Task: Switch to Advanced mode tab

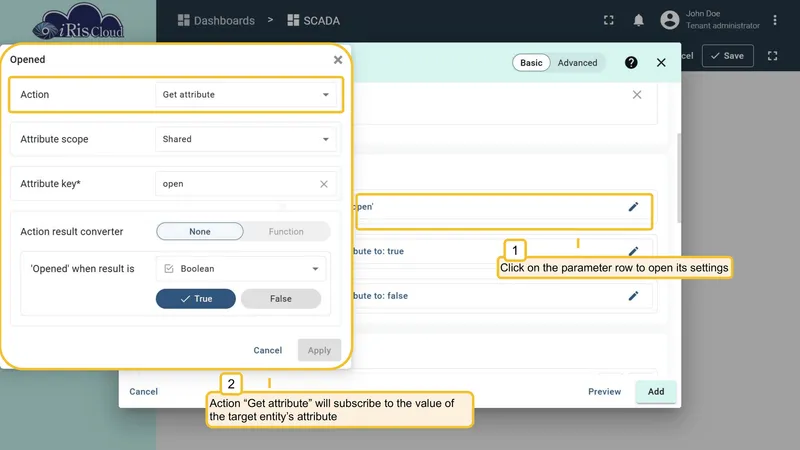Action: tap(577, 63)
